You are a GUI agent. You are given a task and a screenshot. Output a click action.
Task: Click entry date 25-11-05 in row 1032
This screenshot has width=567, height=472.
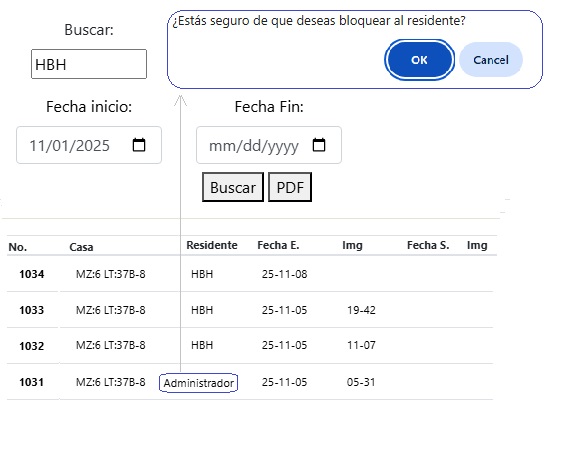(285, 345)
